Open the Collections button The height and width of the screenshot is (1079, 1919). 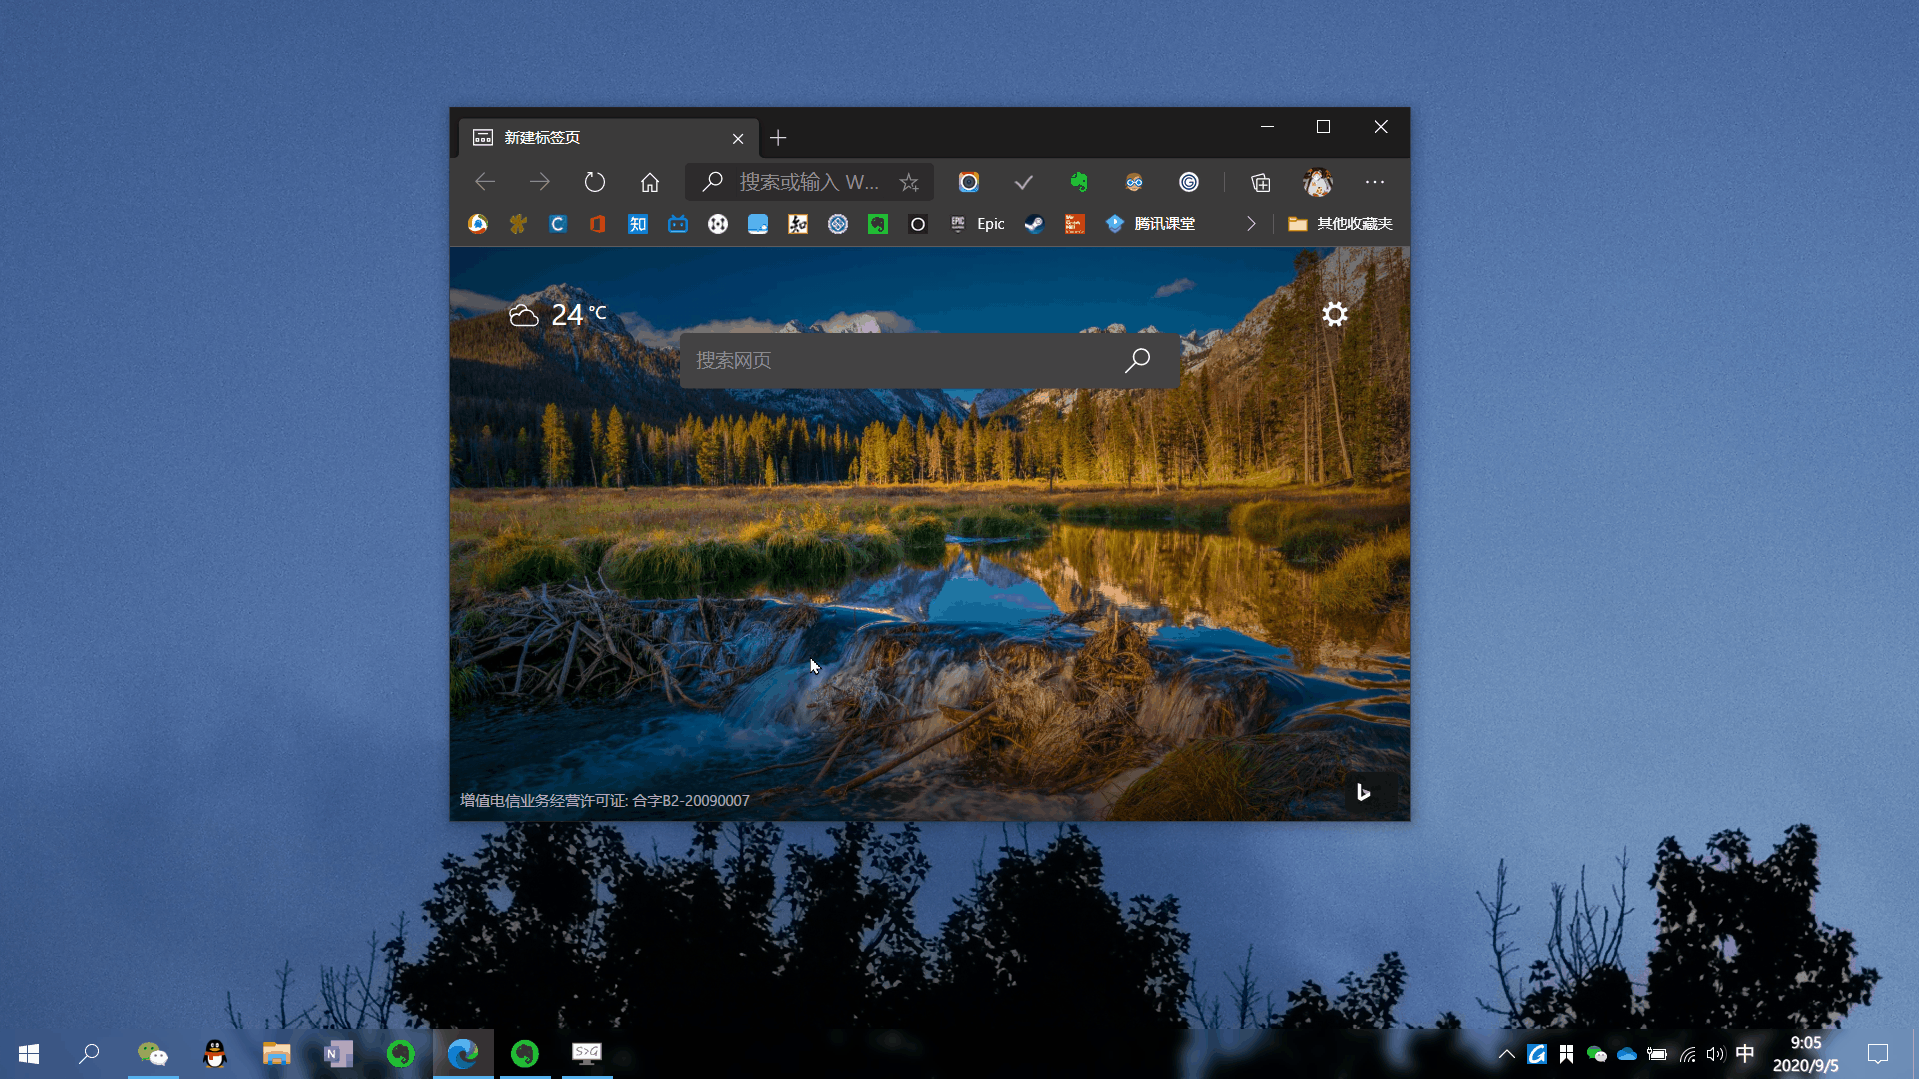click(1261, 182)
